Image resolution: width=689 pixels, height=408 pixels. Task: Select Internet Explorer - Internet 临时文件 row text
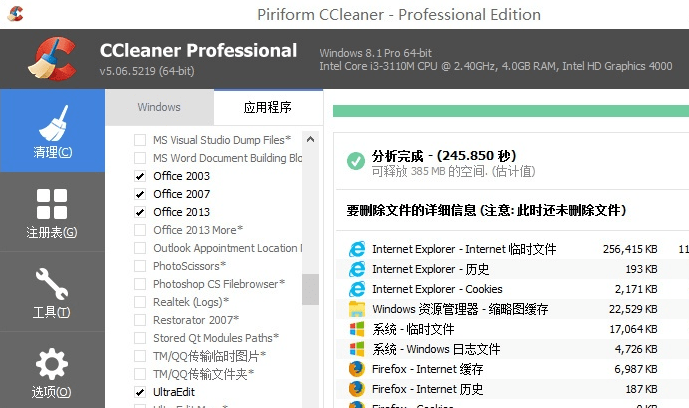pyautogui.click(x=464, y=249)
